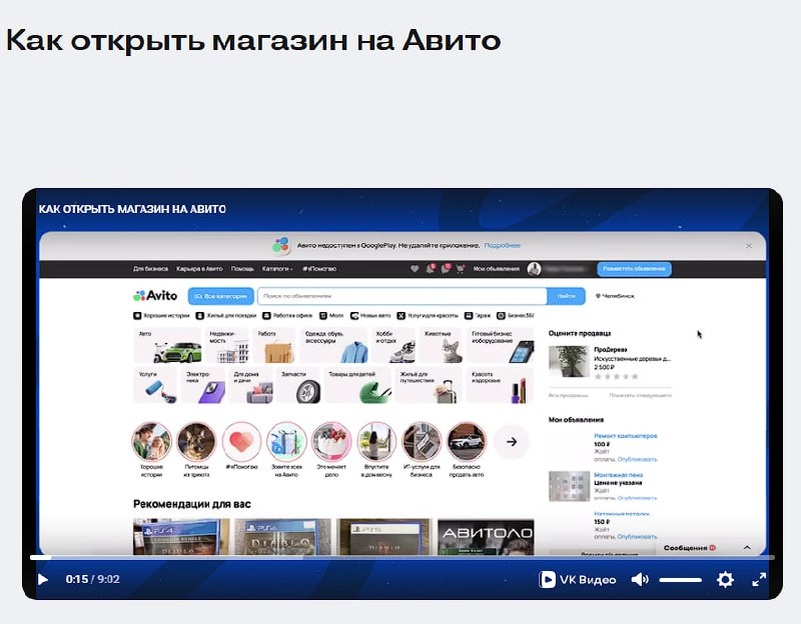The width and height of the screenshot is (801, 624).
Task: Open messages with the chat bubble icon
Action: pyautogui.click(x=445, y=268)
